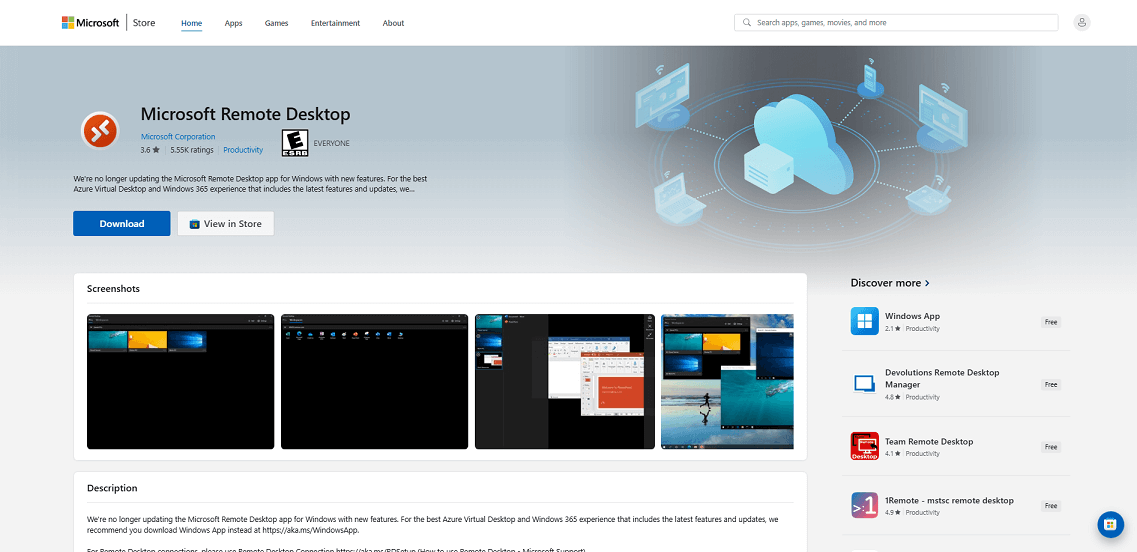This screenshot has height=552, width=1137.
Task: Click the Store icon in View in Store
Action: point(194,224)
